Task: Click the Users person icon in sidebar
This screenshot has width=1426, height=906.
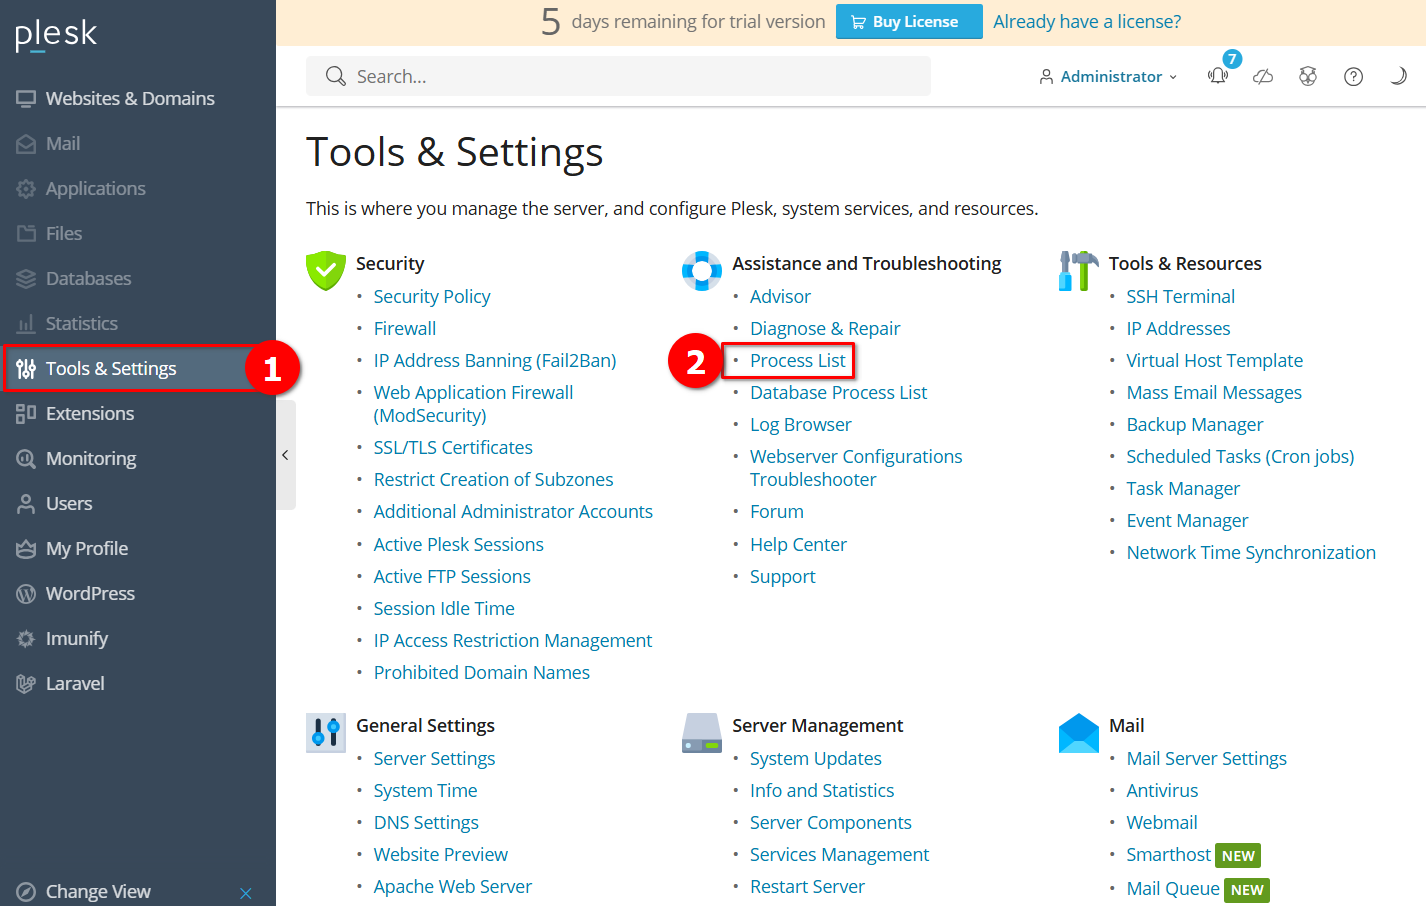Action: [x=26, y=504]
